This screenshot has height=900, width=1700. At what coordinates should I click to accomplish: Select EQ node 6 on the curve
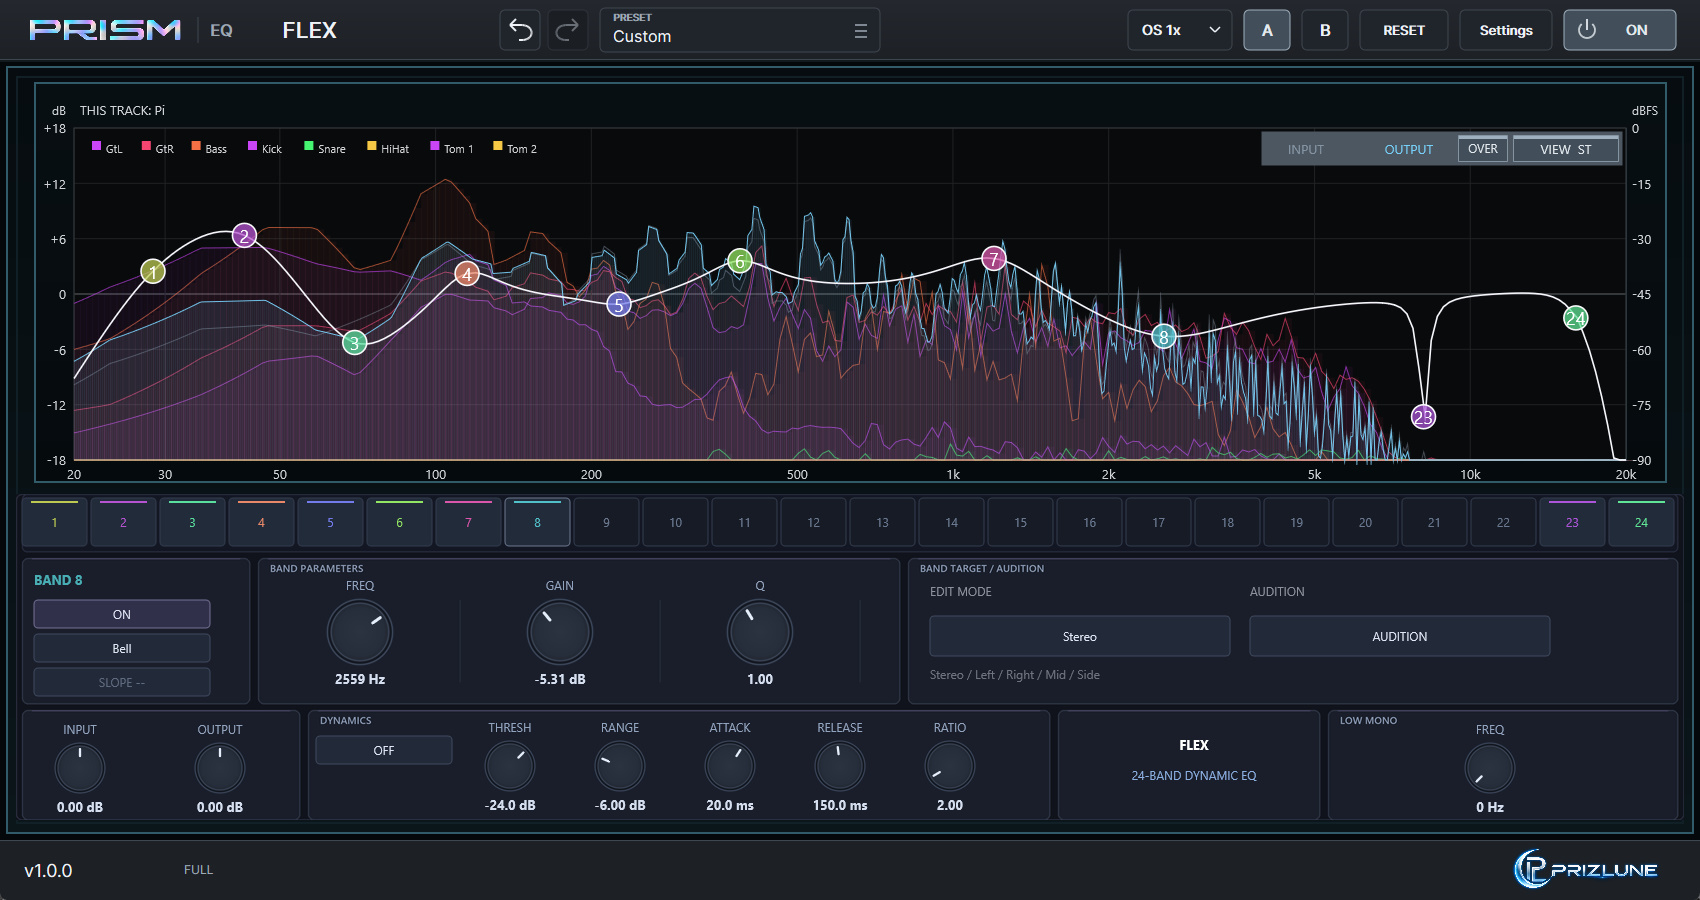740,262
